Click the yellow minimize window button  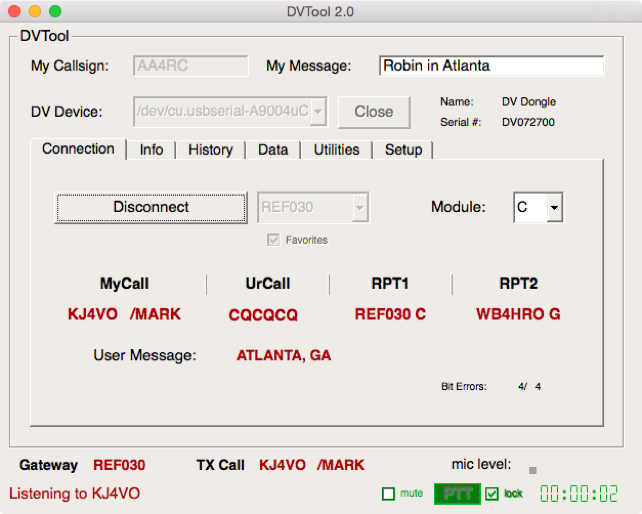click(34, 12)
